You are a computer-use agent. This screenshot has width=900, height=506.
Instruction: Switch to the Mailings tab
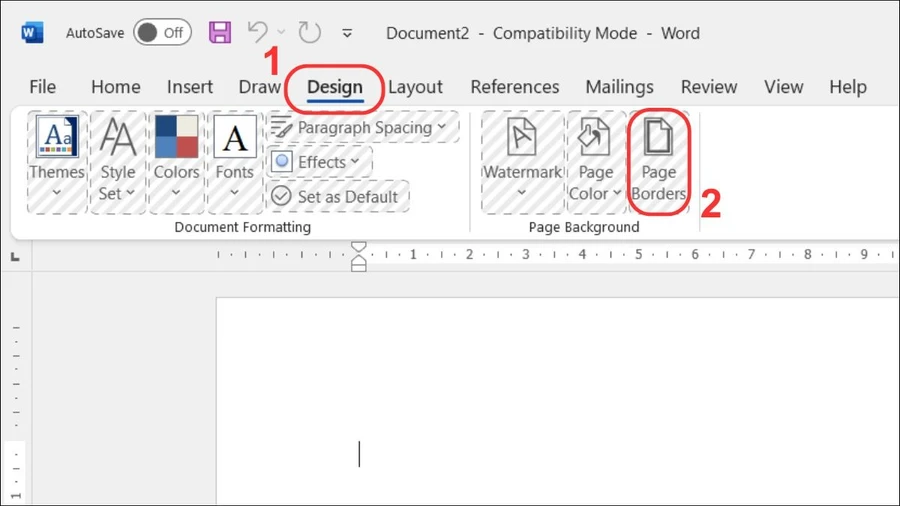(x=619, y=87)
